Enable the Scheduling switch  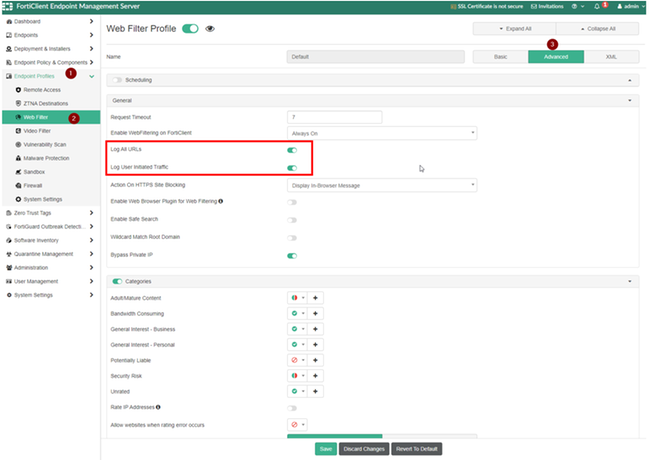coord(117,80)
